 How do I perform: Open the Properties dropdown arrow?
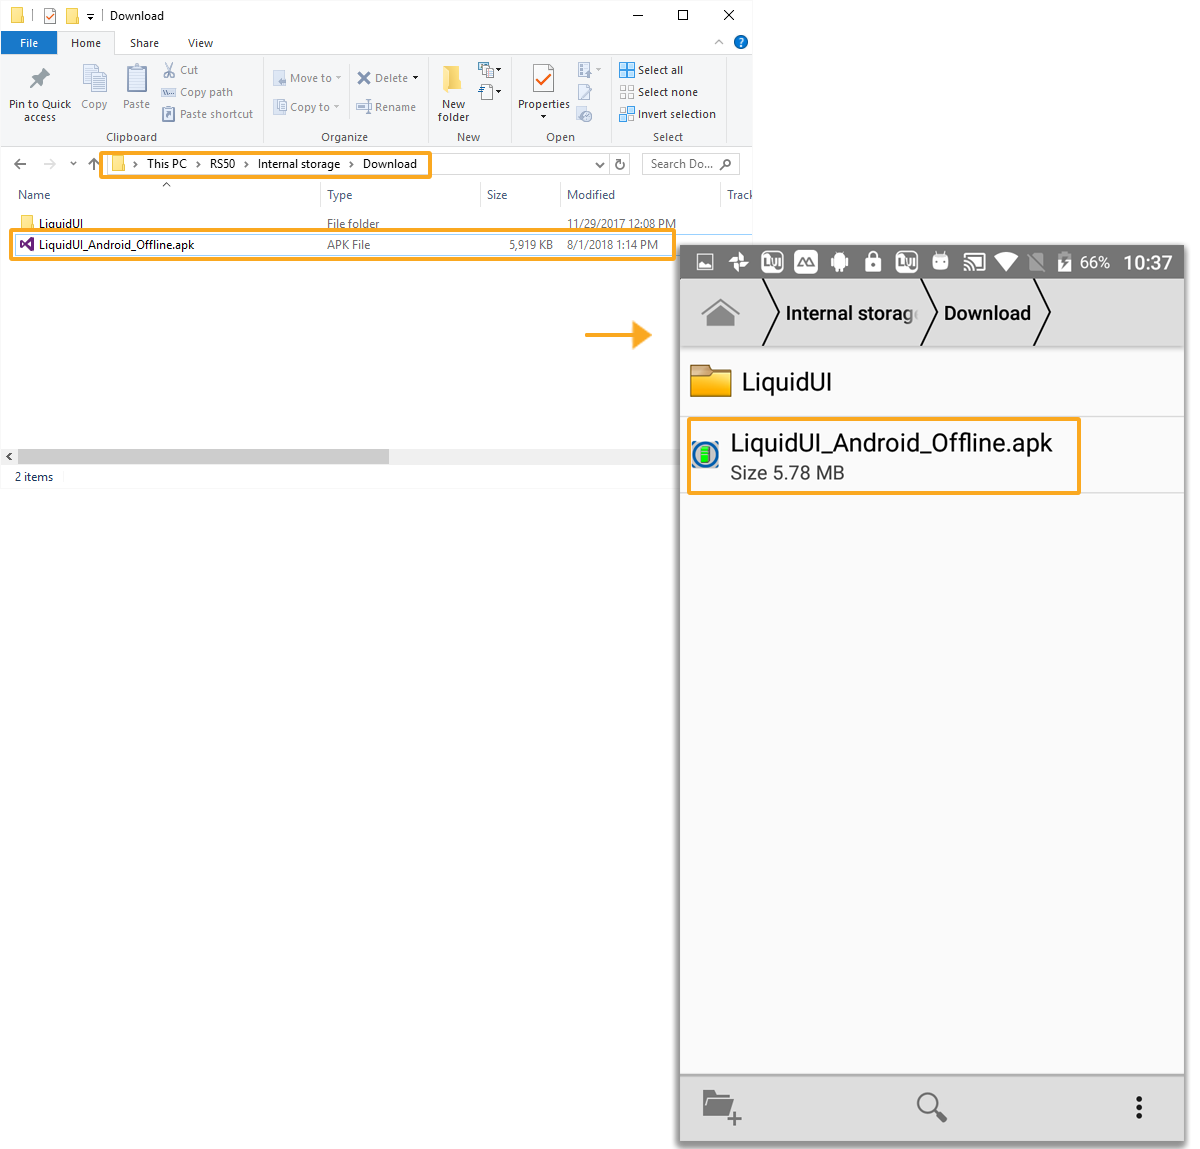(544, 117)
